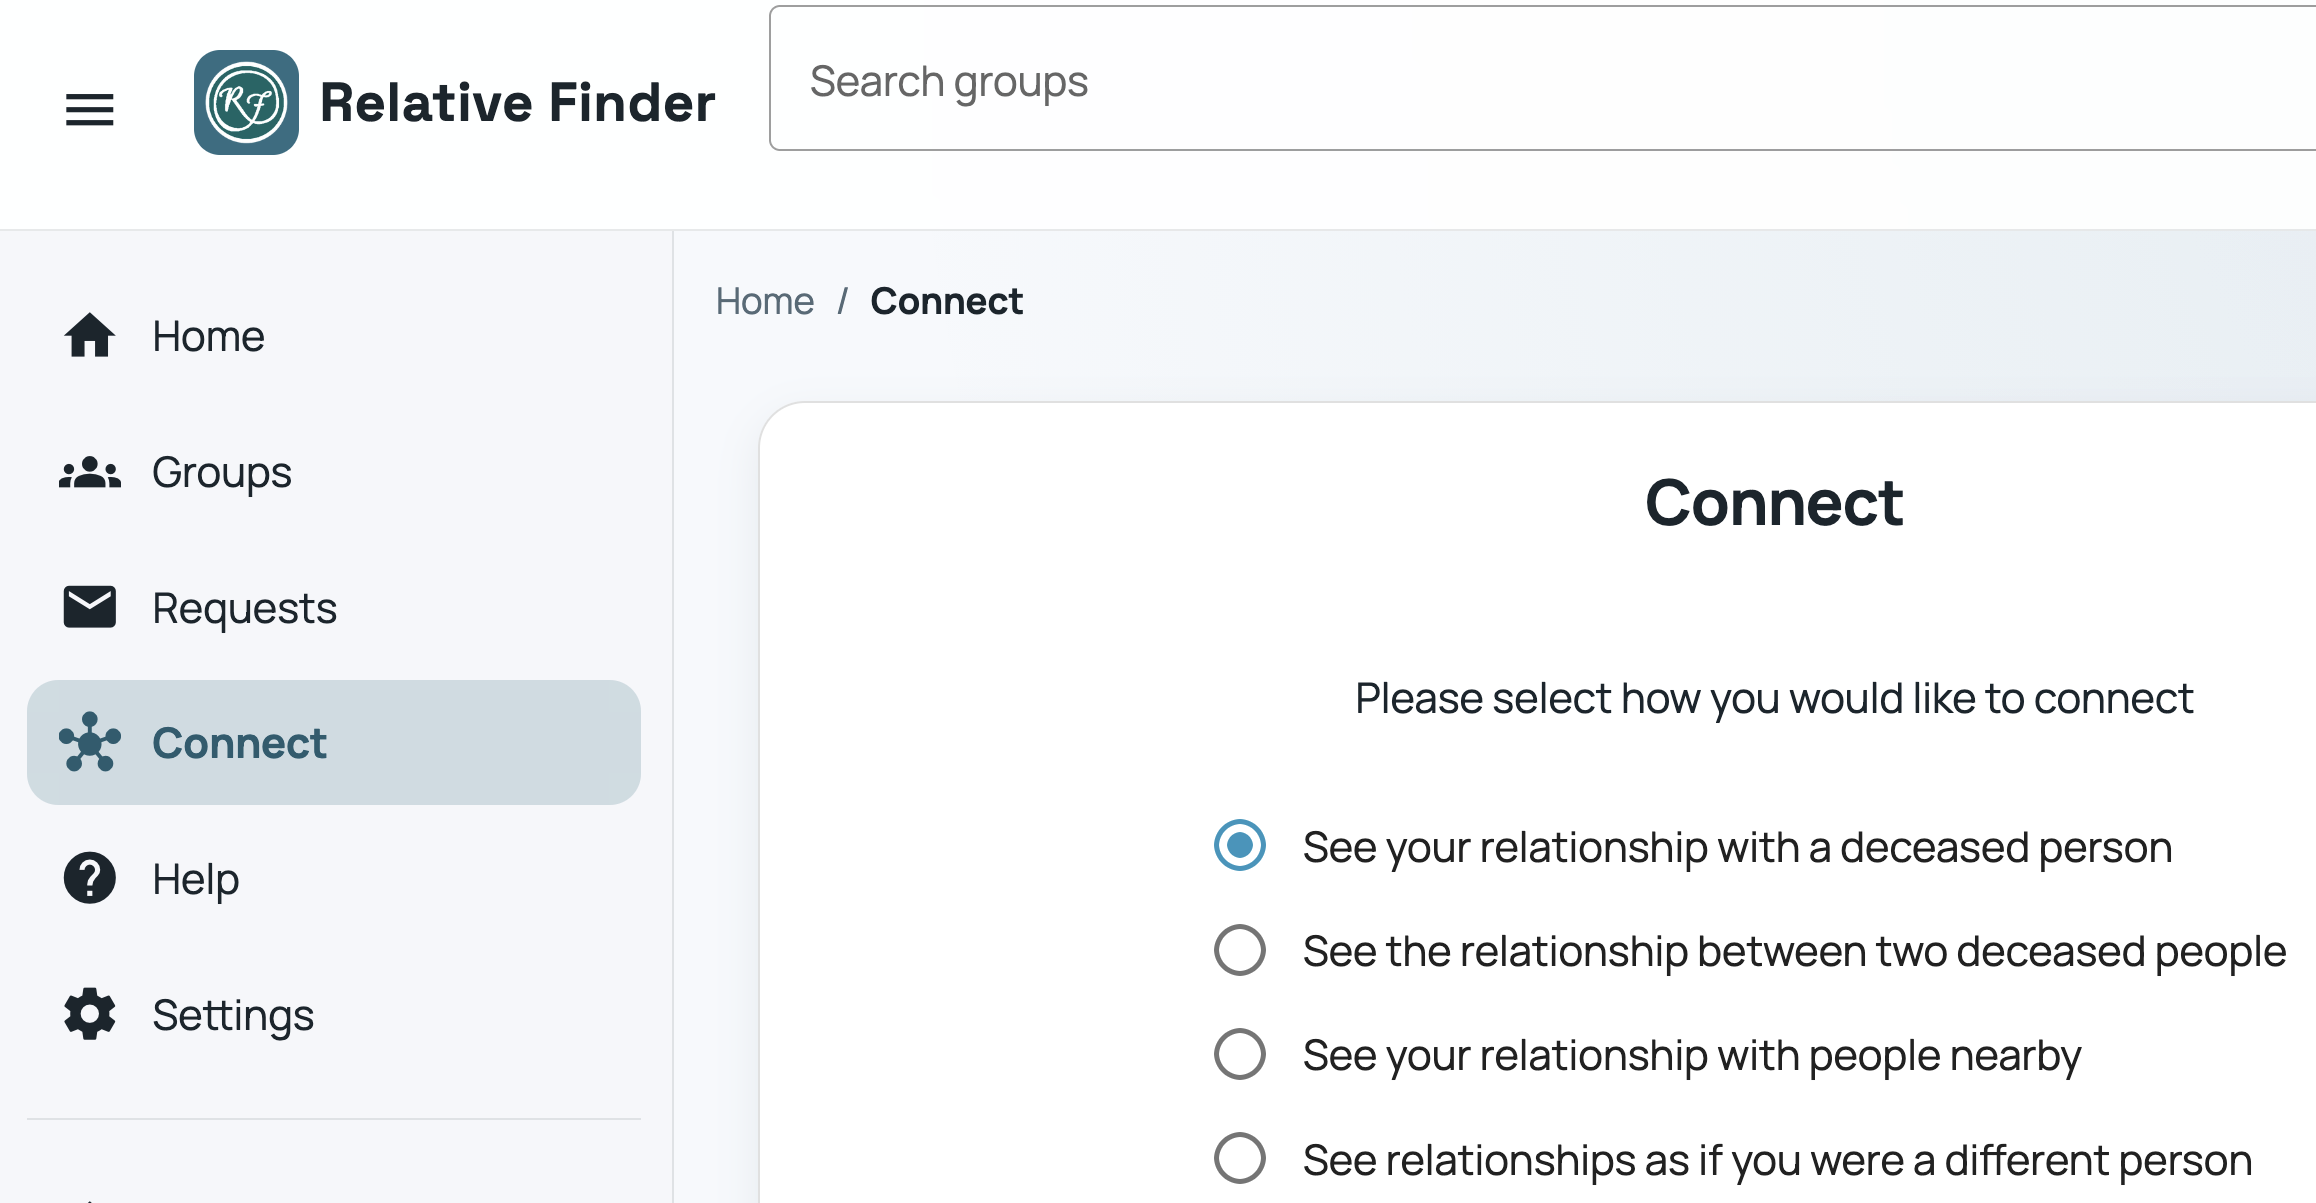Click the Relative Finder title text
The width and height of the screenshot is (2316, 1203).
click(x=518, y=103)
